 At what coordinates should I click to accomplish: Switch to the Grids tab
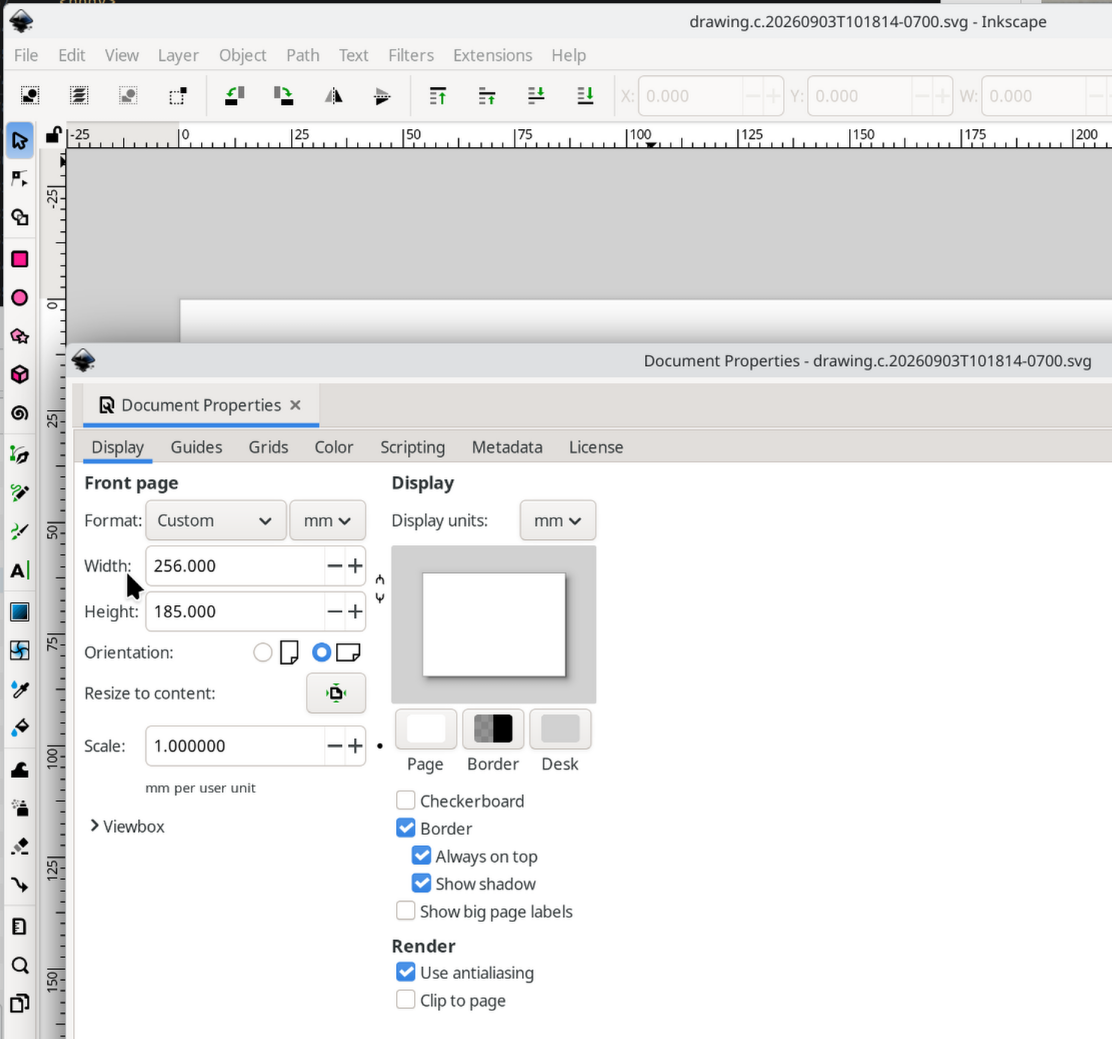click(268, 447)
